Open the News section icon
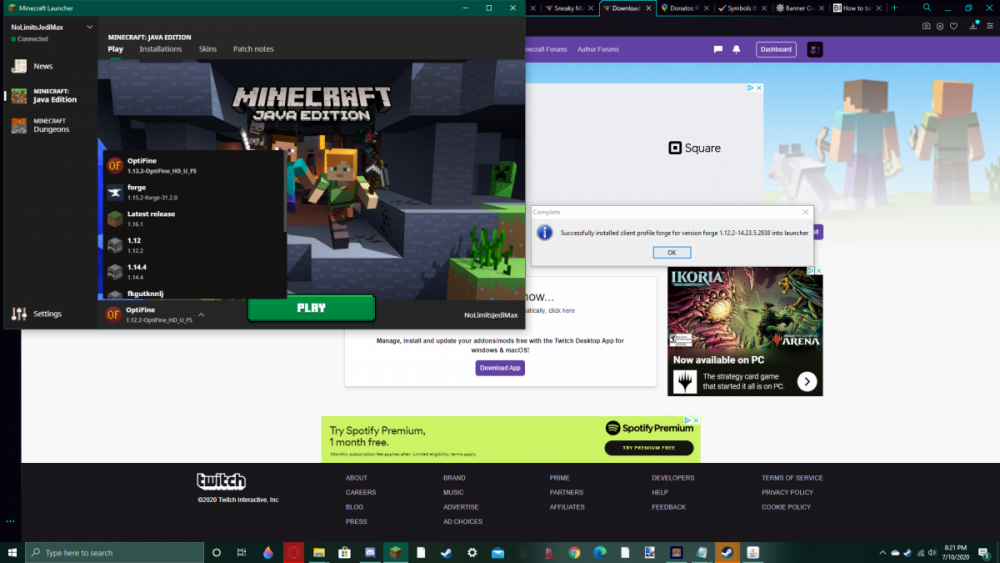The image size is (1000, 563). [19, 66]
